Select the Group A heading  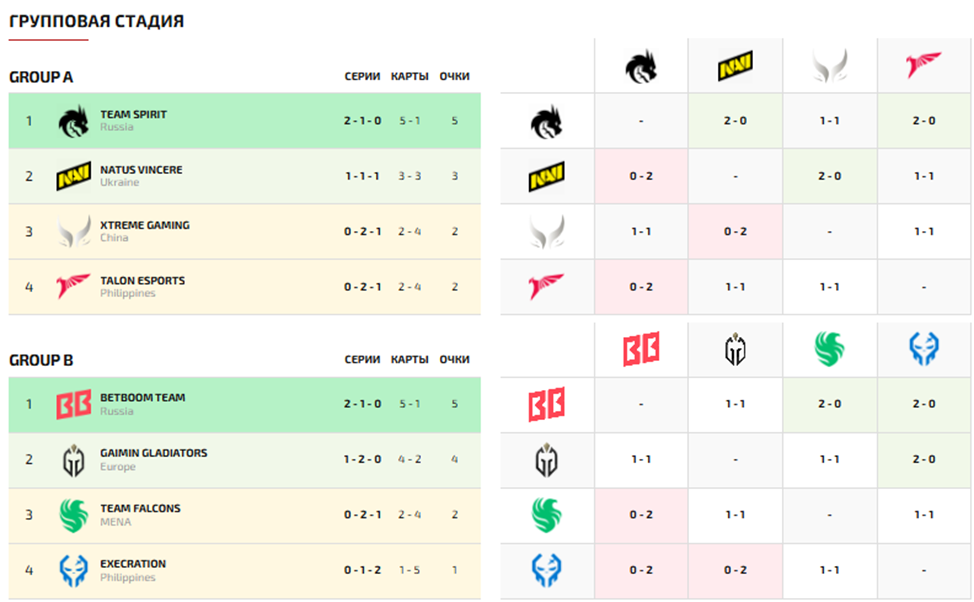(41, 77)
